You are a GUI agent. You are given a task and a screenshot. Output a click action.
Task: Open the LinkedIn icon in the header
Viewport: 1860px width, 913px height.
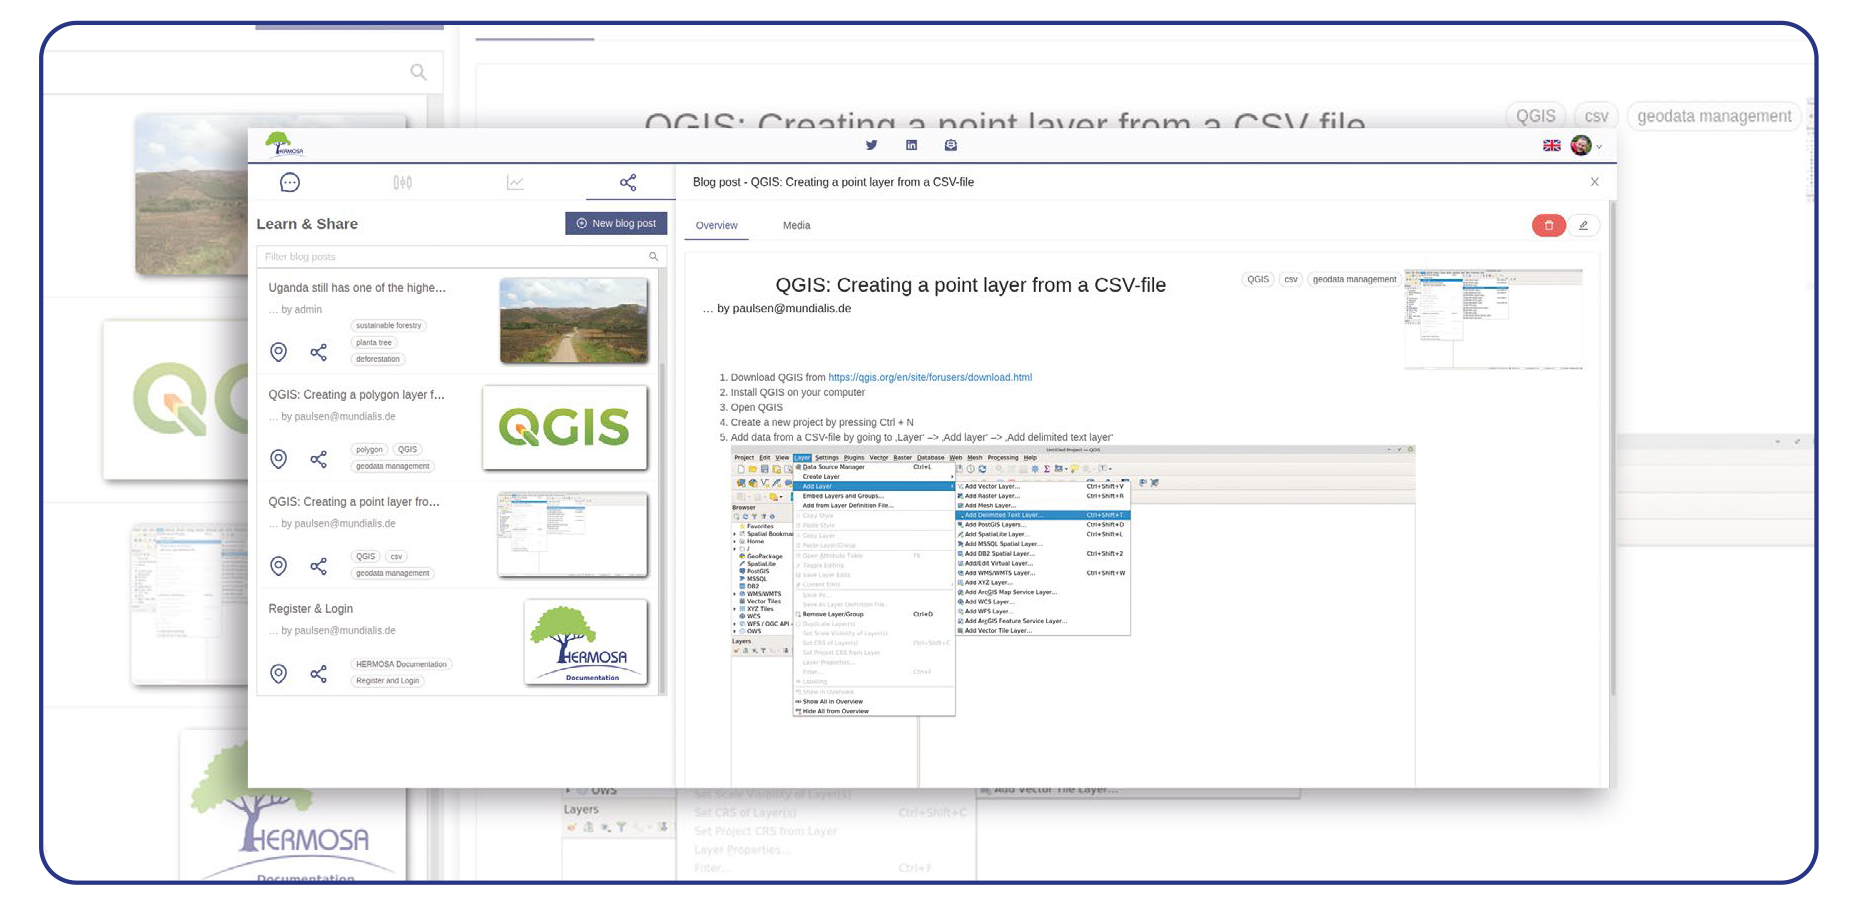[911, 145]
